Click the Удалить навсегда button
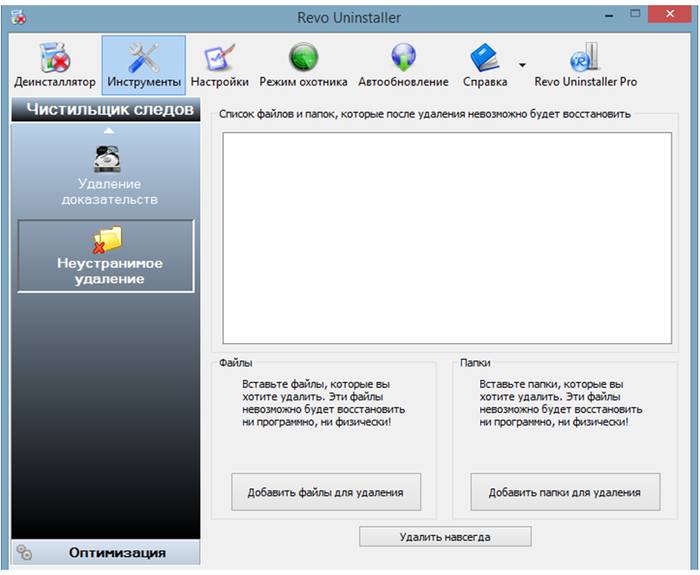This screenshot has width=700, height=575. coord(445,537)
